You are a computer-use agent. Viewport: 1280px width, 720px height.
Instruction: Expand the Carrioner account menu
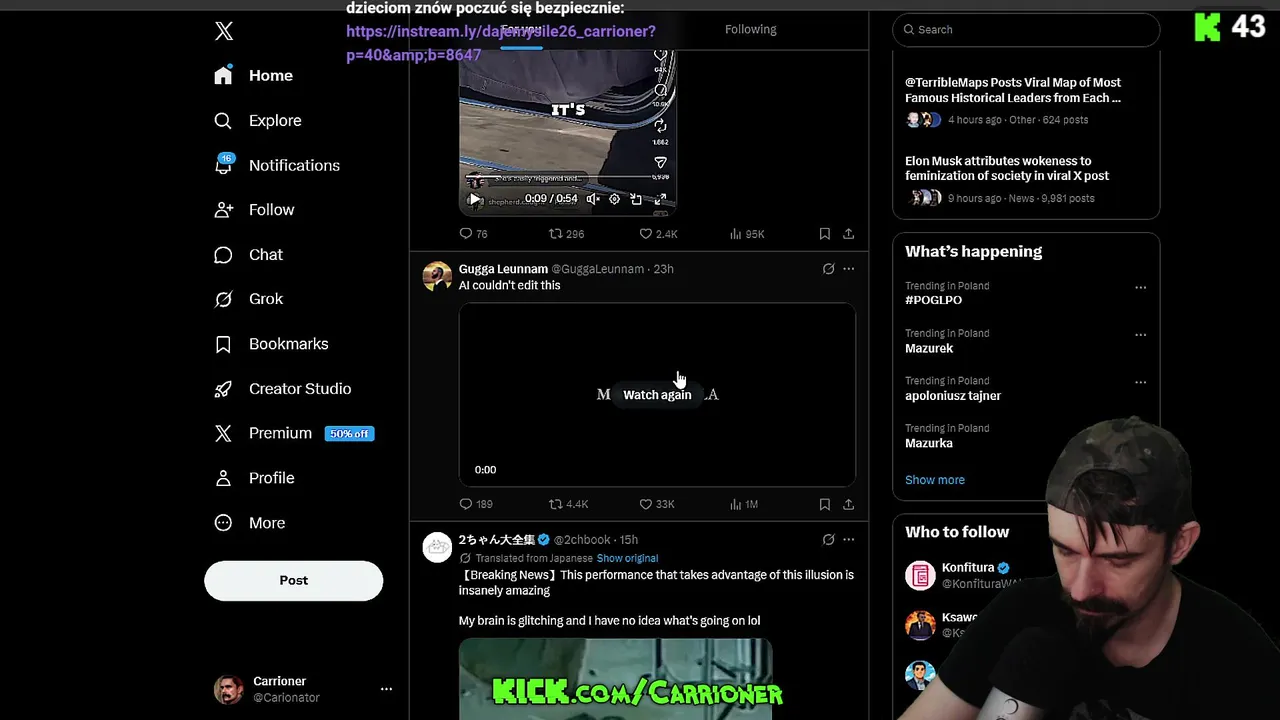[386, 689]
